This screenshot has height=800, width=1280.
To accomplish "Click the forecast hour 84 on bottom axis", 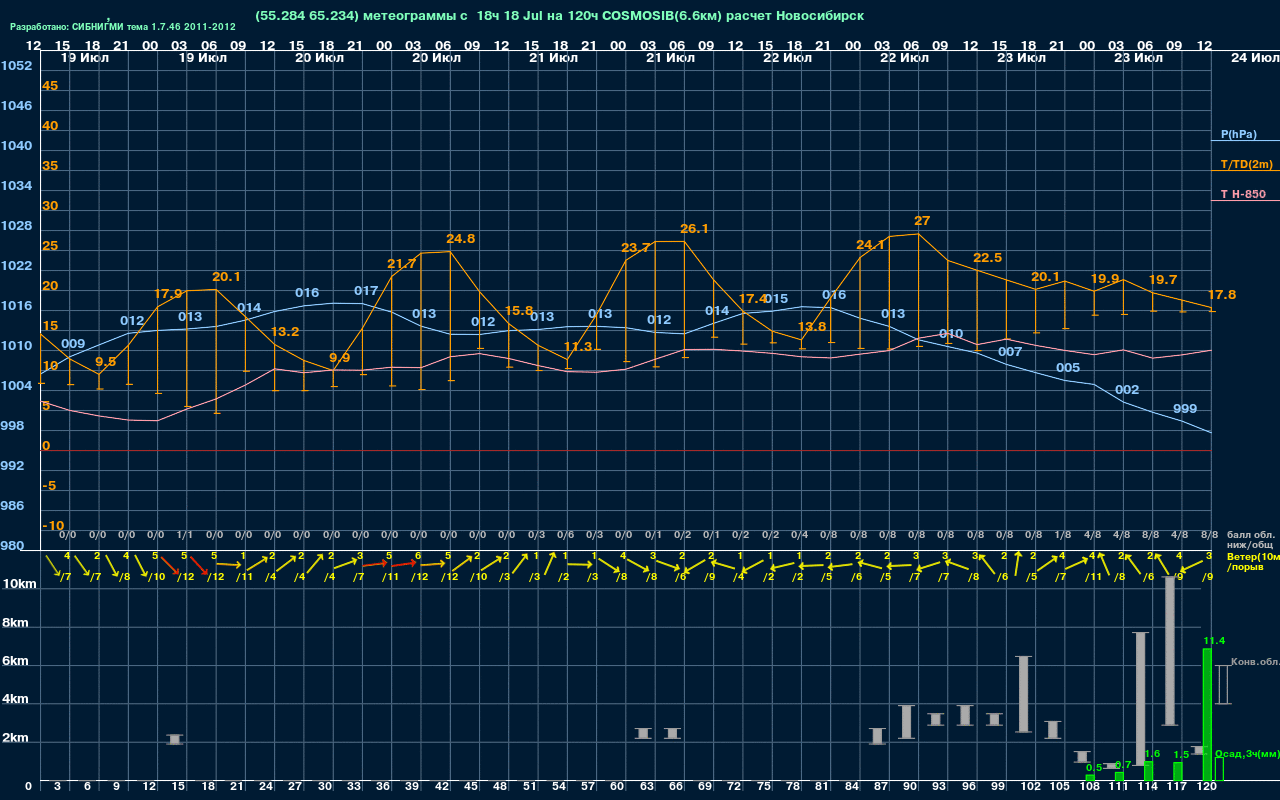I will click(x=852, y=788).
